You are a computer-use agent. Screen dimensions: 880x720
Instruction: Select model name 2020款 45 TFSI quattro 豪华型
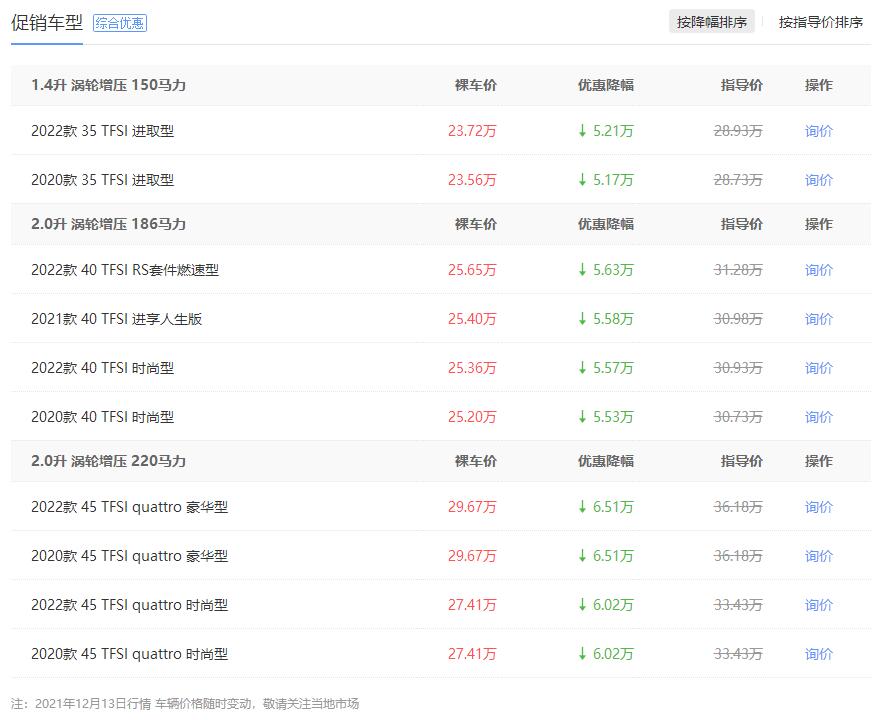130,556
